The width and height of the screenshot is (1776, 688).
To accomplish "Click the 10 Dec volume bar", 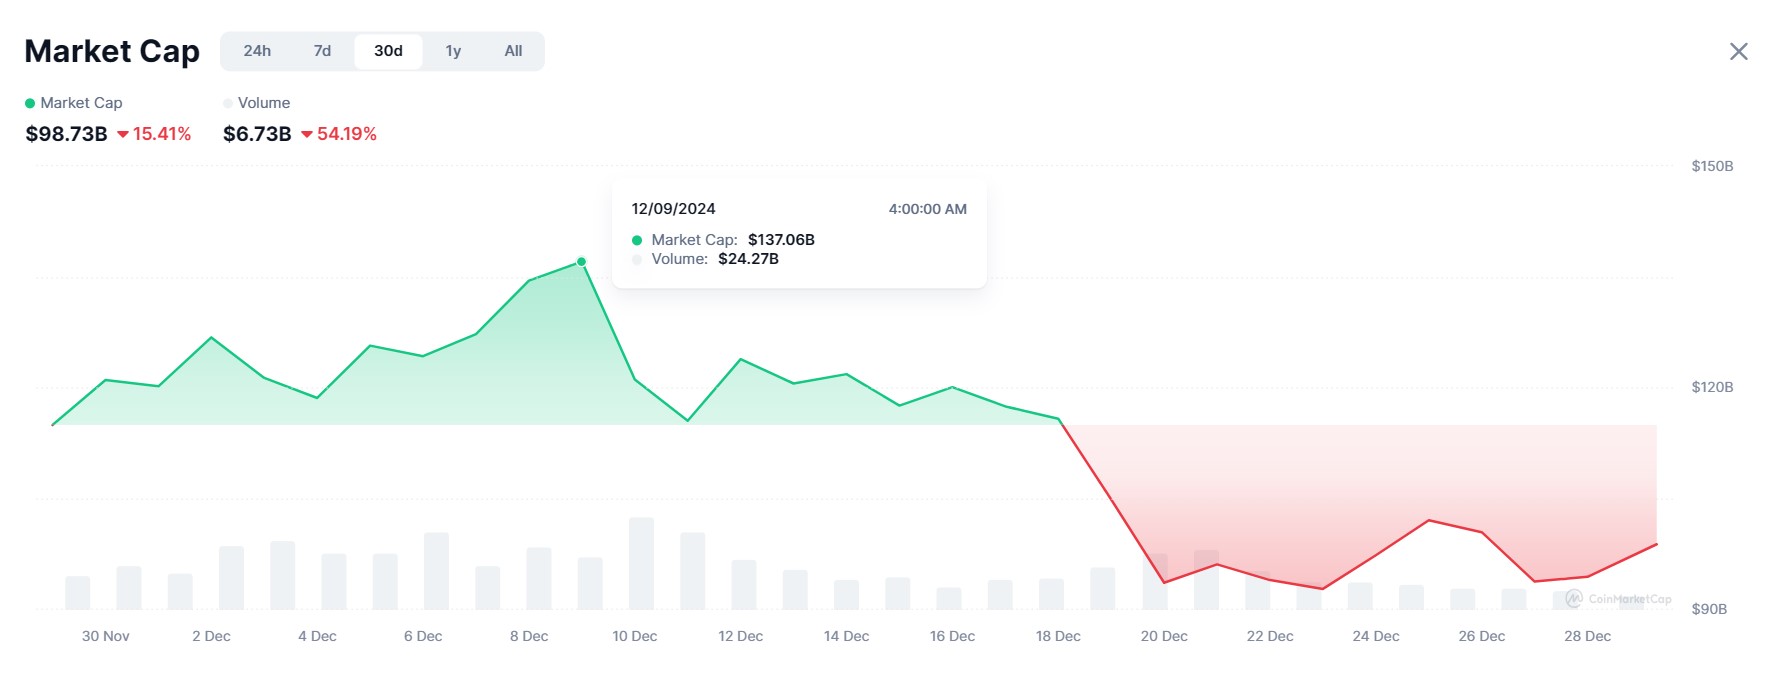I will tap(641, 564).
